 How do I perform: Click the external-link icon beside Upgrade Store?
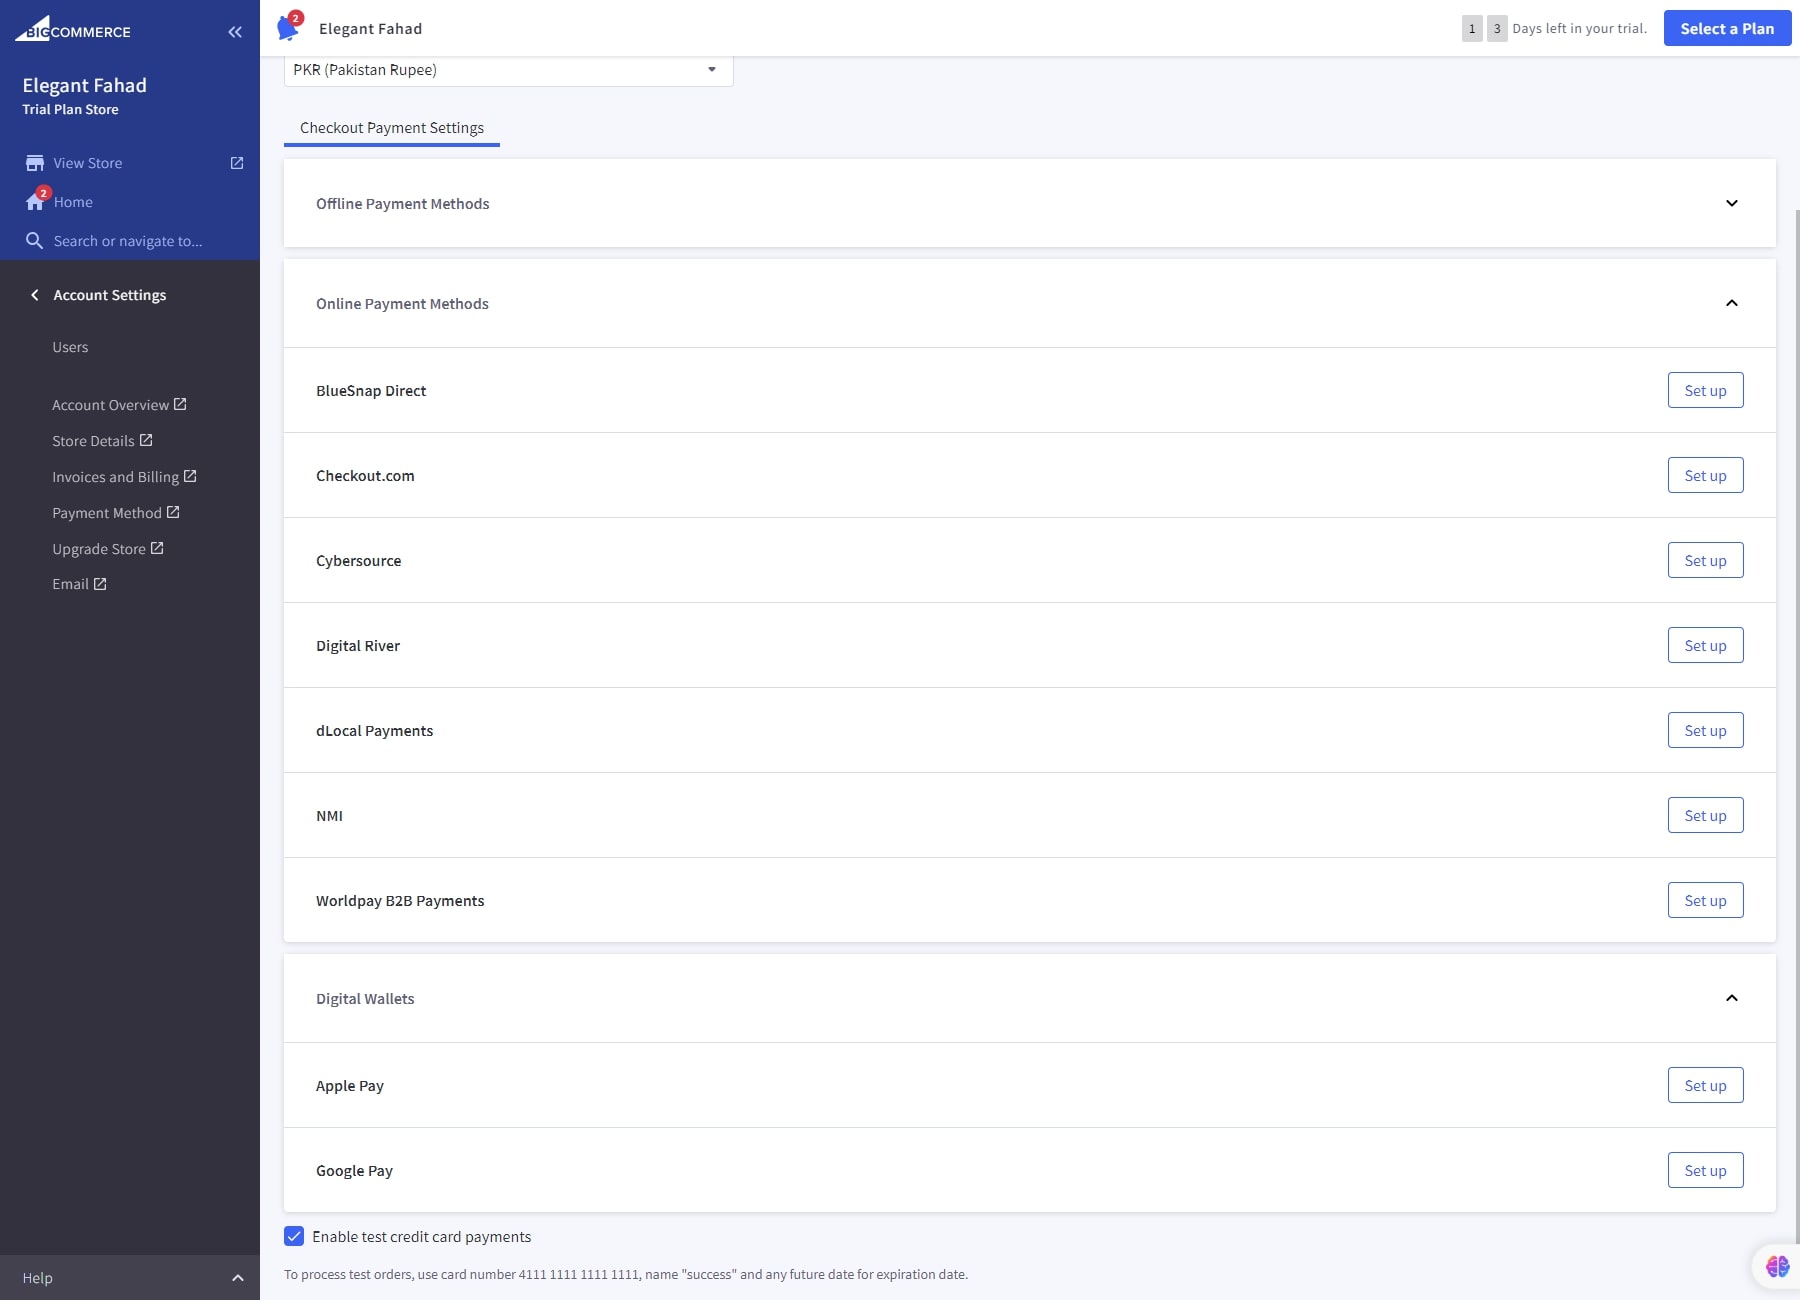point(159,548)
